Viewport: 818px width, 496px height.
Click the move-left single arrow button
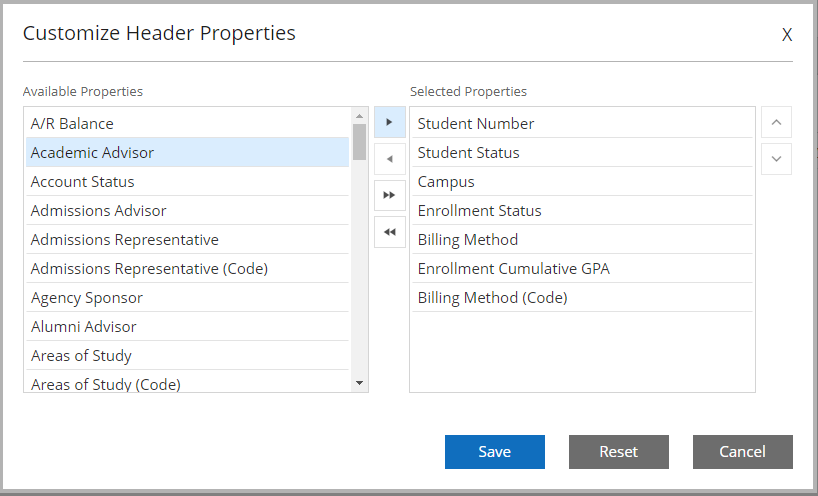click(390, 159)
